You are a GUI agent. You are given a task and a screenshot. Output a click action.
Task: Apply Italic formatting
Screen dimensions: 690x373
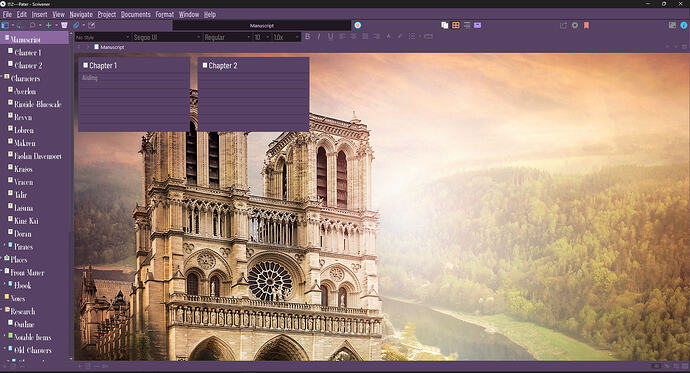click(319, 37)
